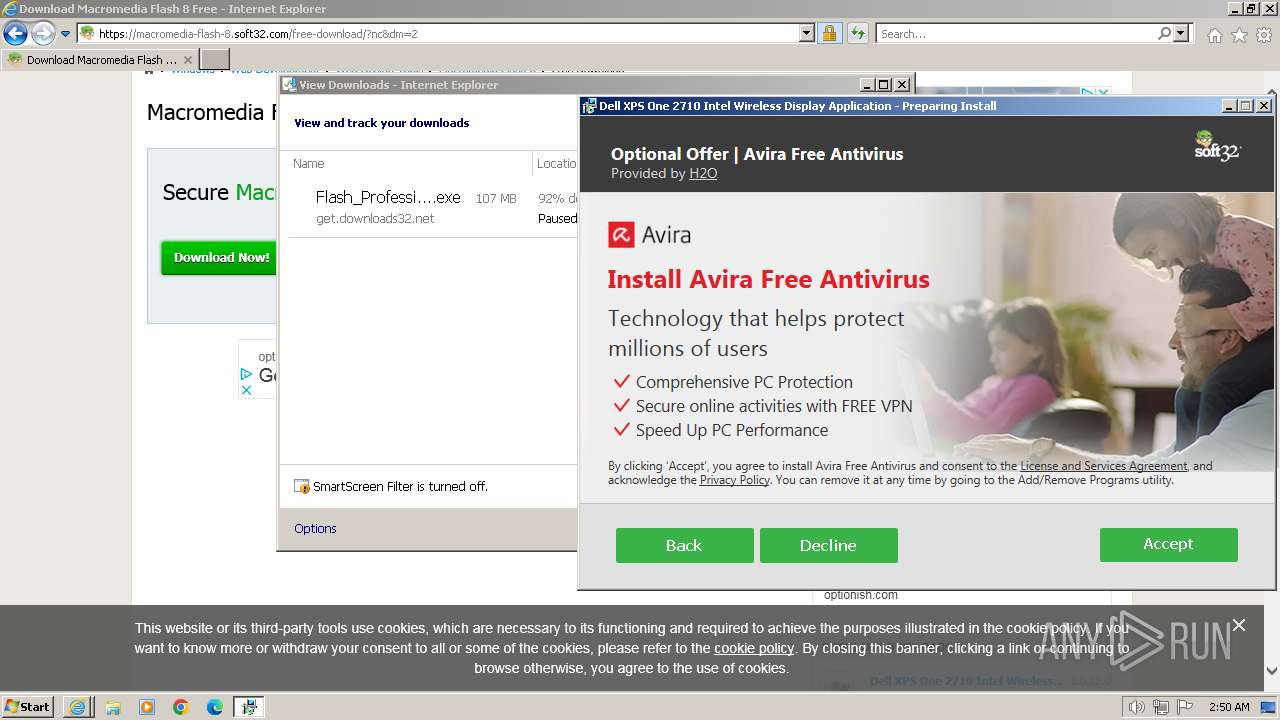Open the Tools gear icon

coord(1264,35)
